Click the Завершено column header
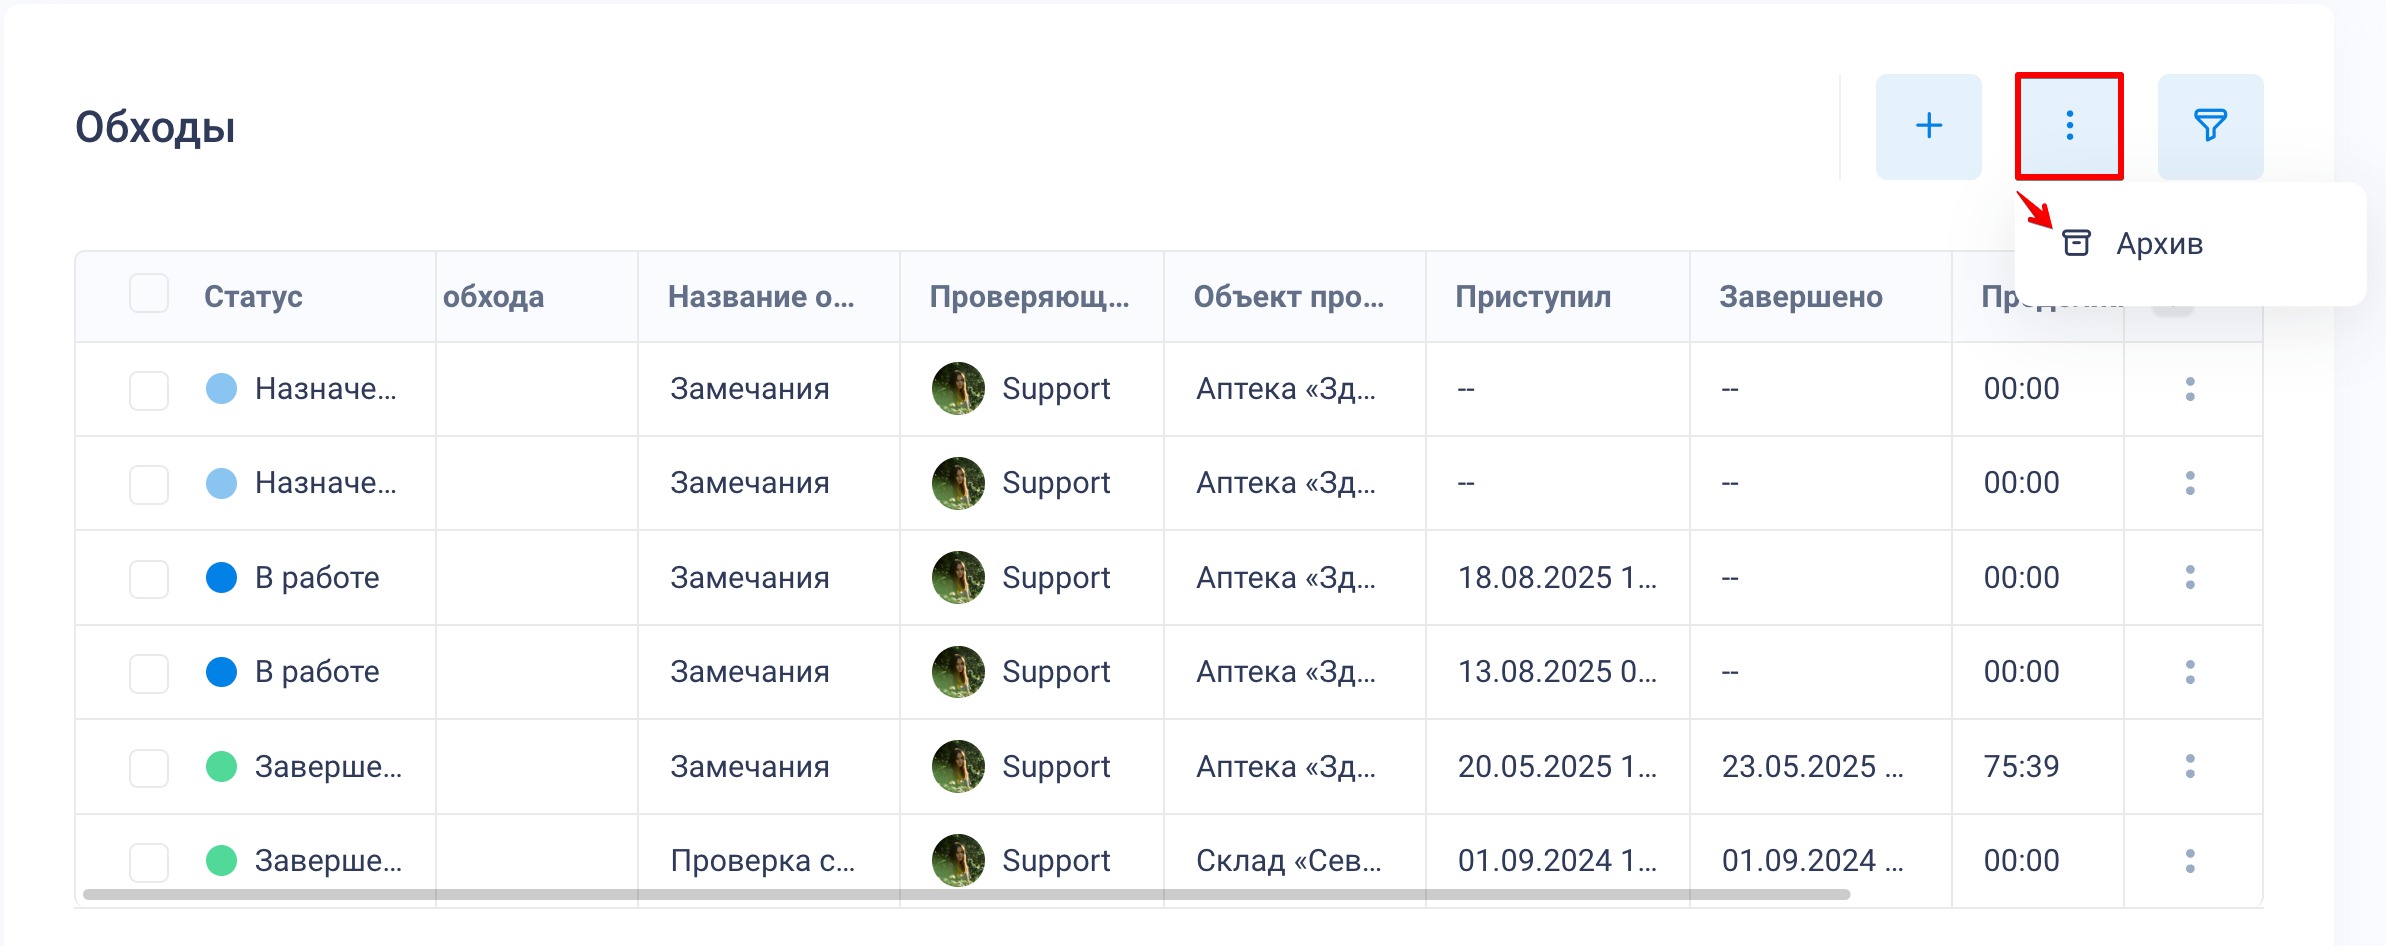This screenshot has width=2386, height=946. [1800, 297]
